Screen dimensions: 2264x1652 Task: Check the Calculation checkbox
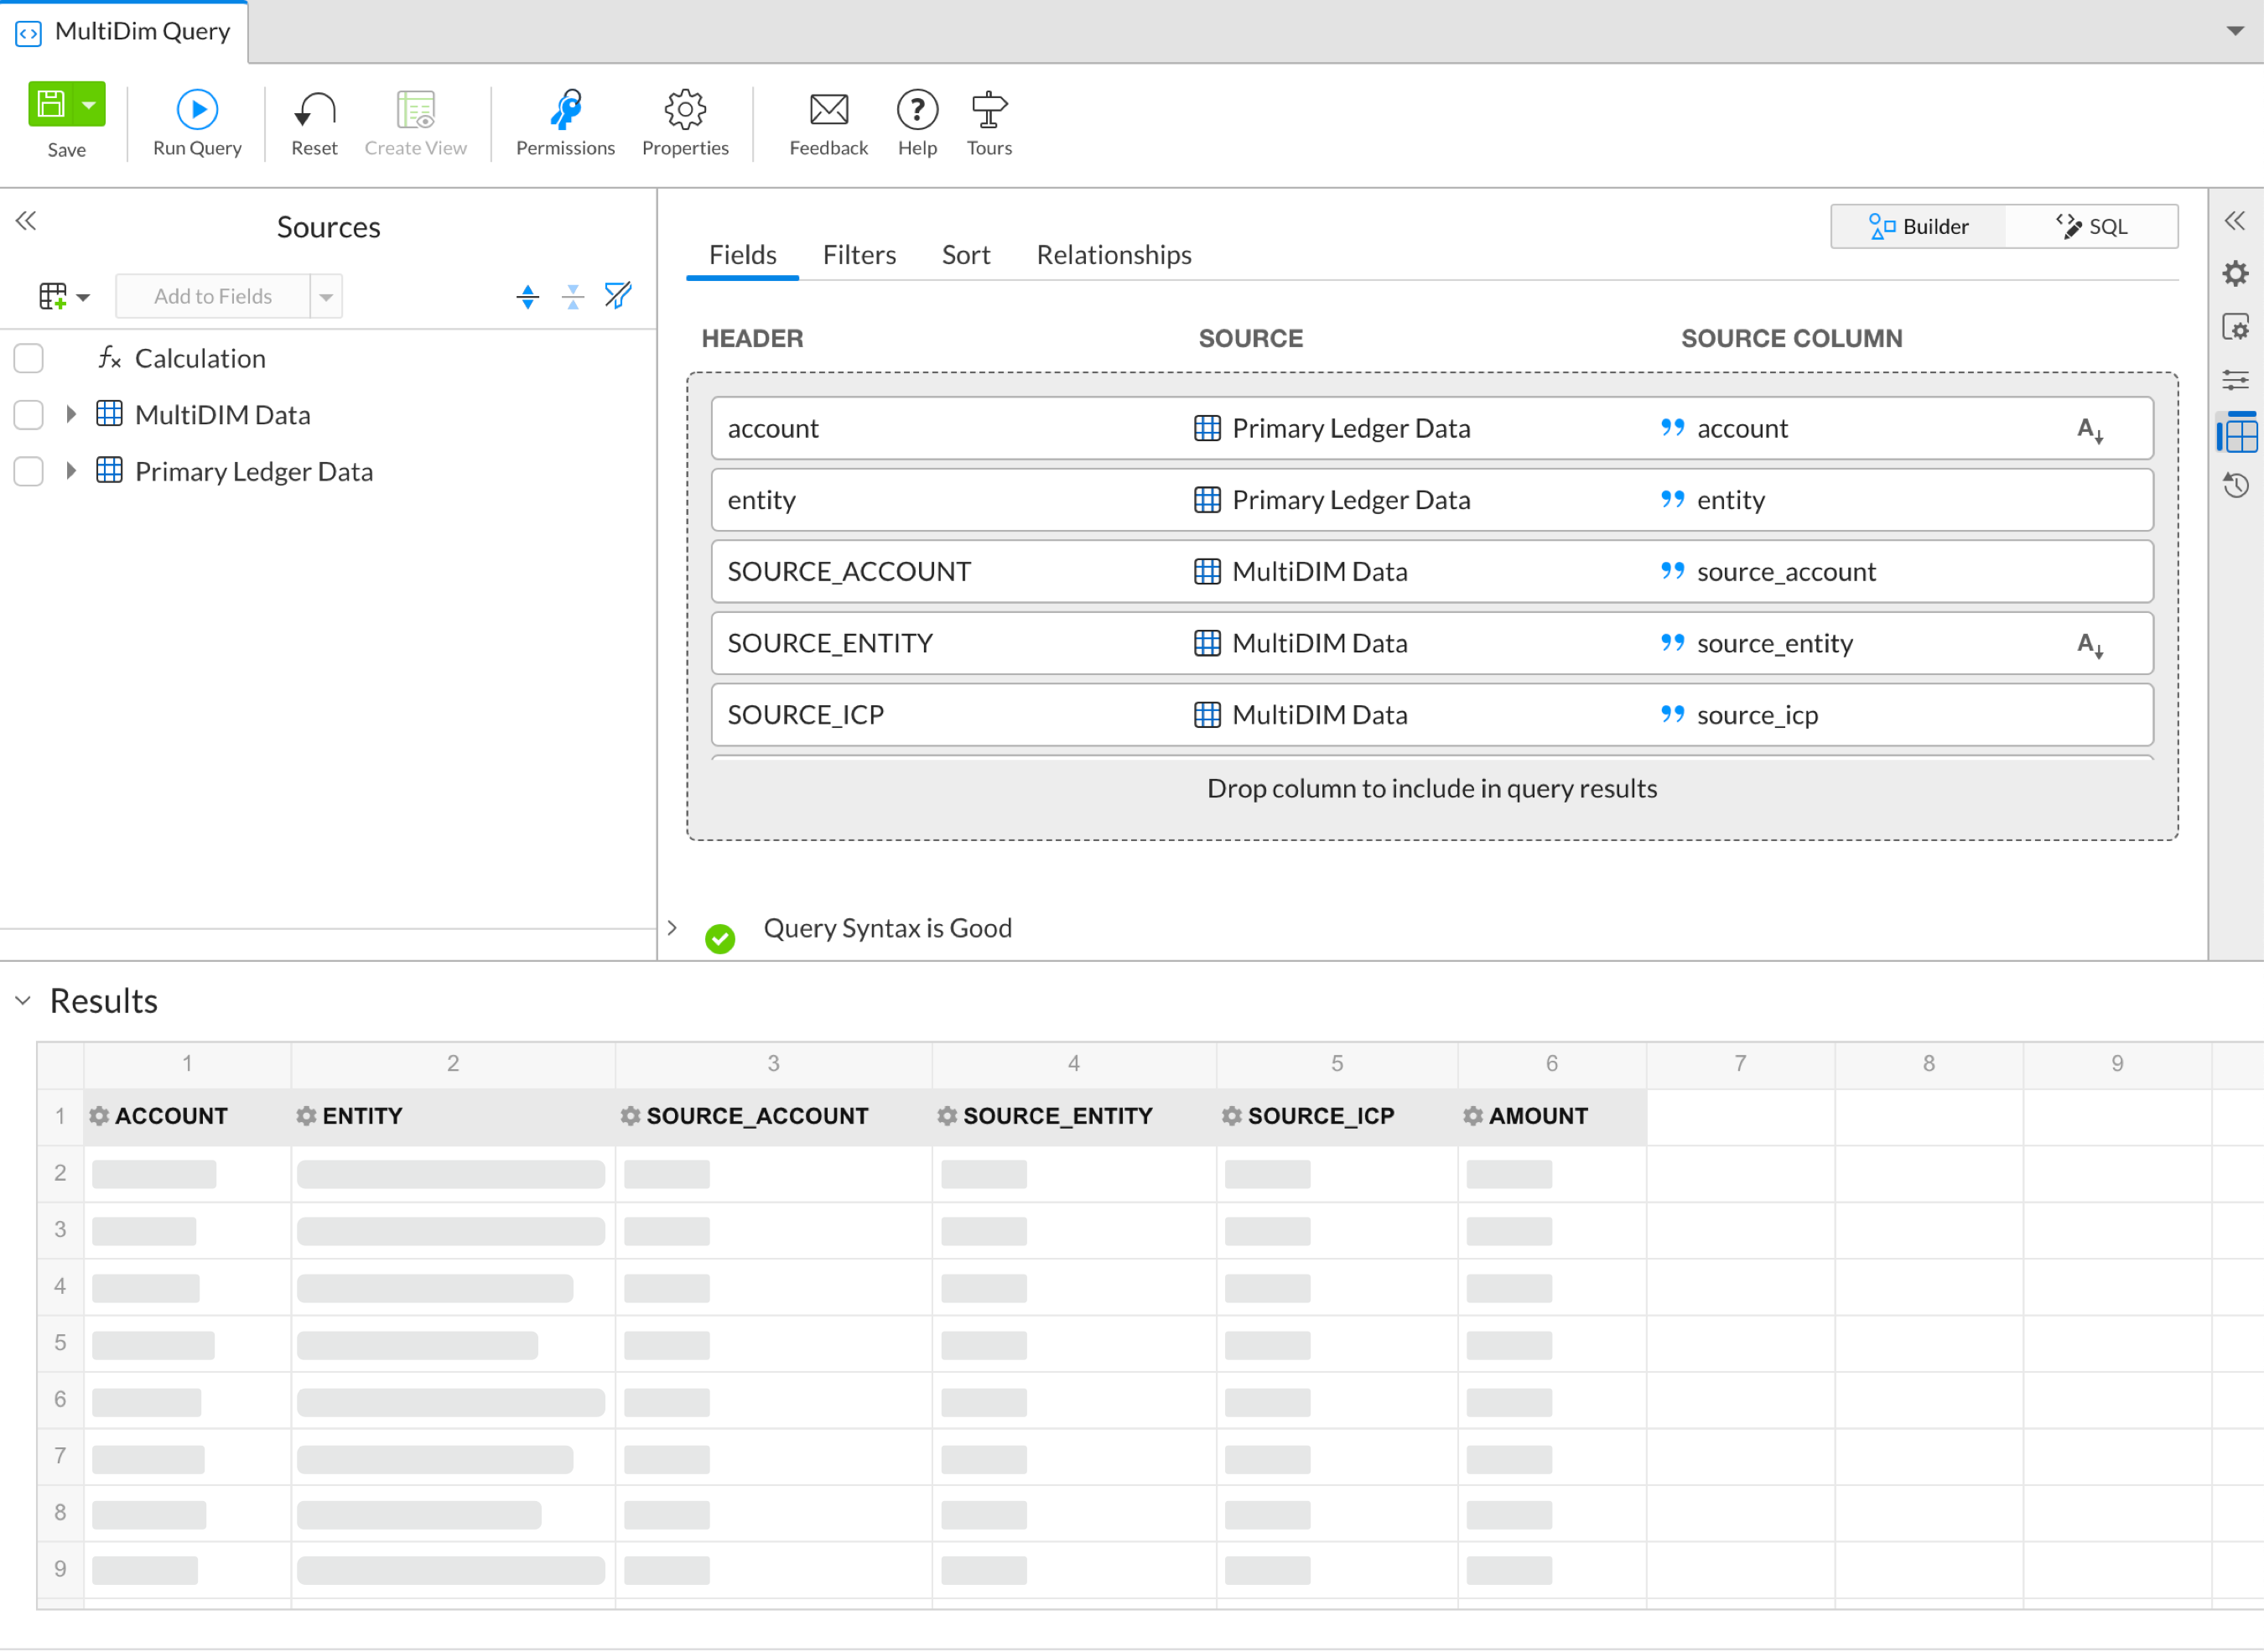point(28,357)
